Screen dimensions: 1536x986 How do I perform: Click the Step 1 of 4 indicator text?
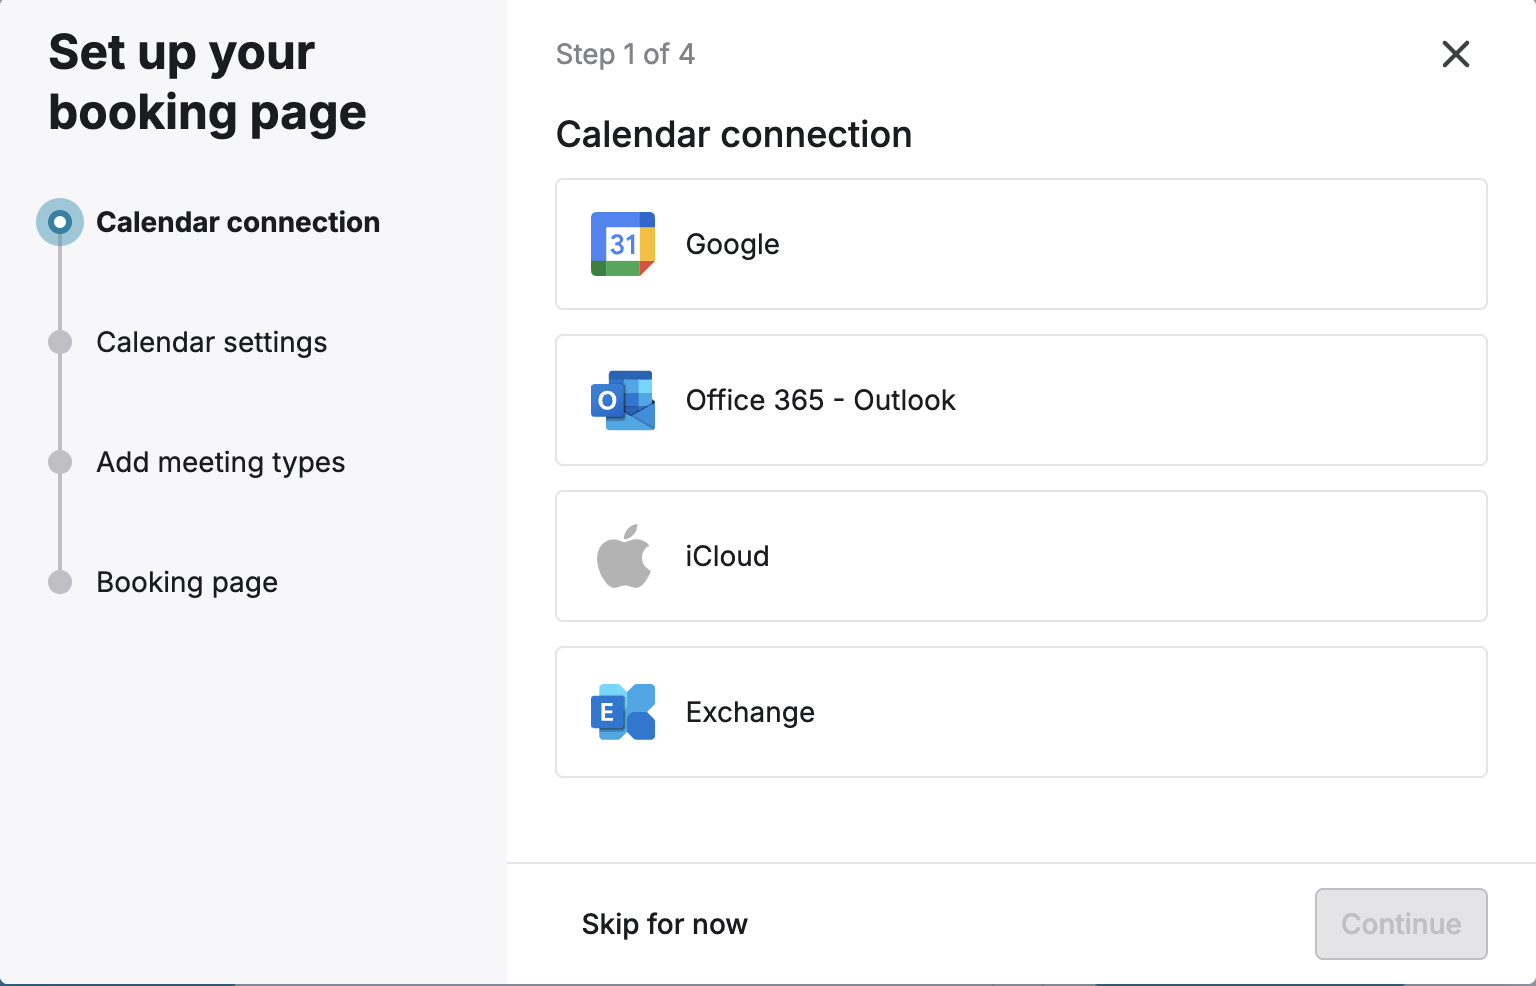pyautogui.click(x=625, y=54)
